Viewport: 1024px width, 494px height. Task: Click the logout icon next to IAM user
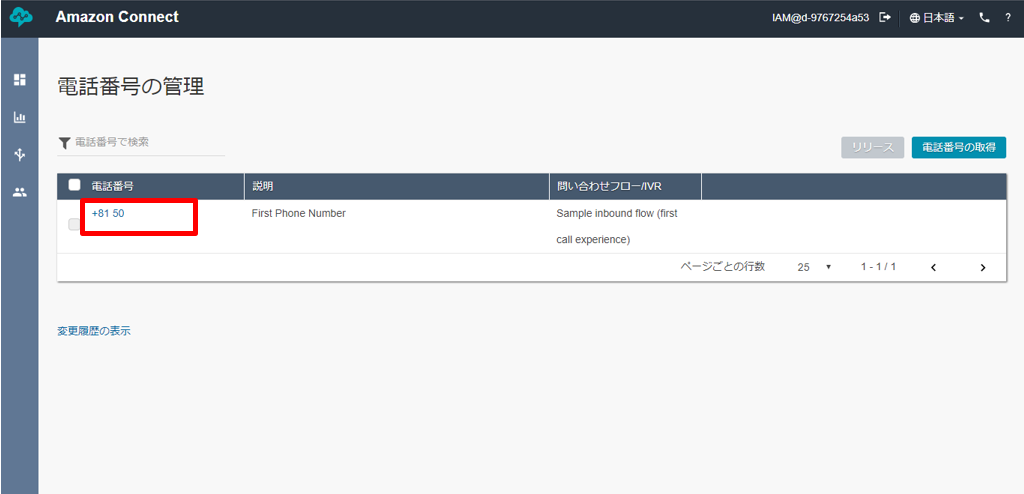(x=885, y=18)
